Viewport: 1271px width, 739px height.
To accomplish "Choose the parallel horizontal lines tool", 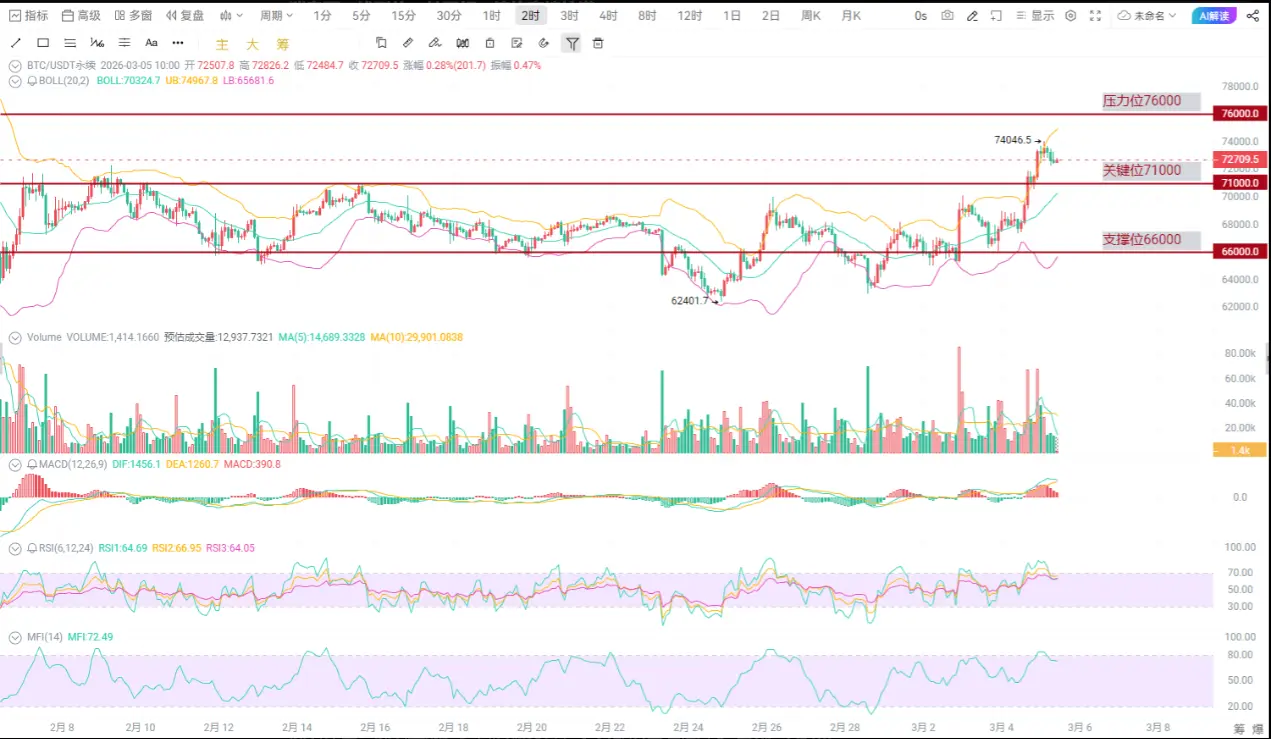I will point(70,43).
